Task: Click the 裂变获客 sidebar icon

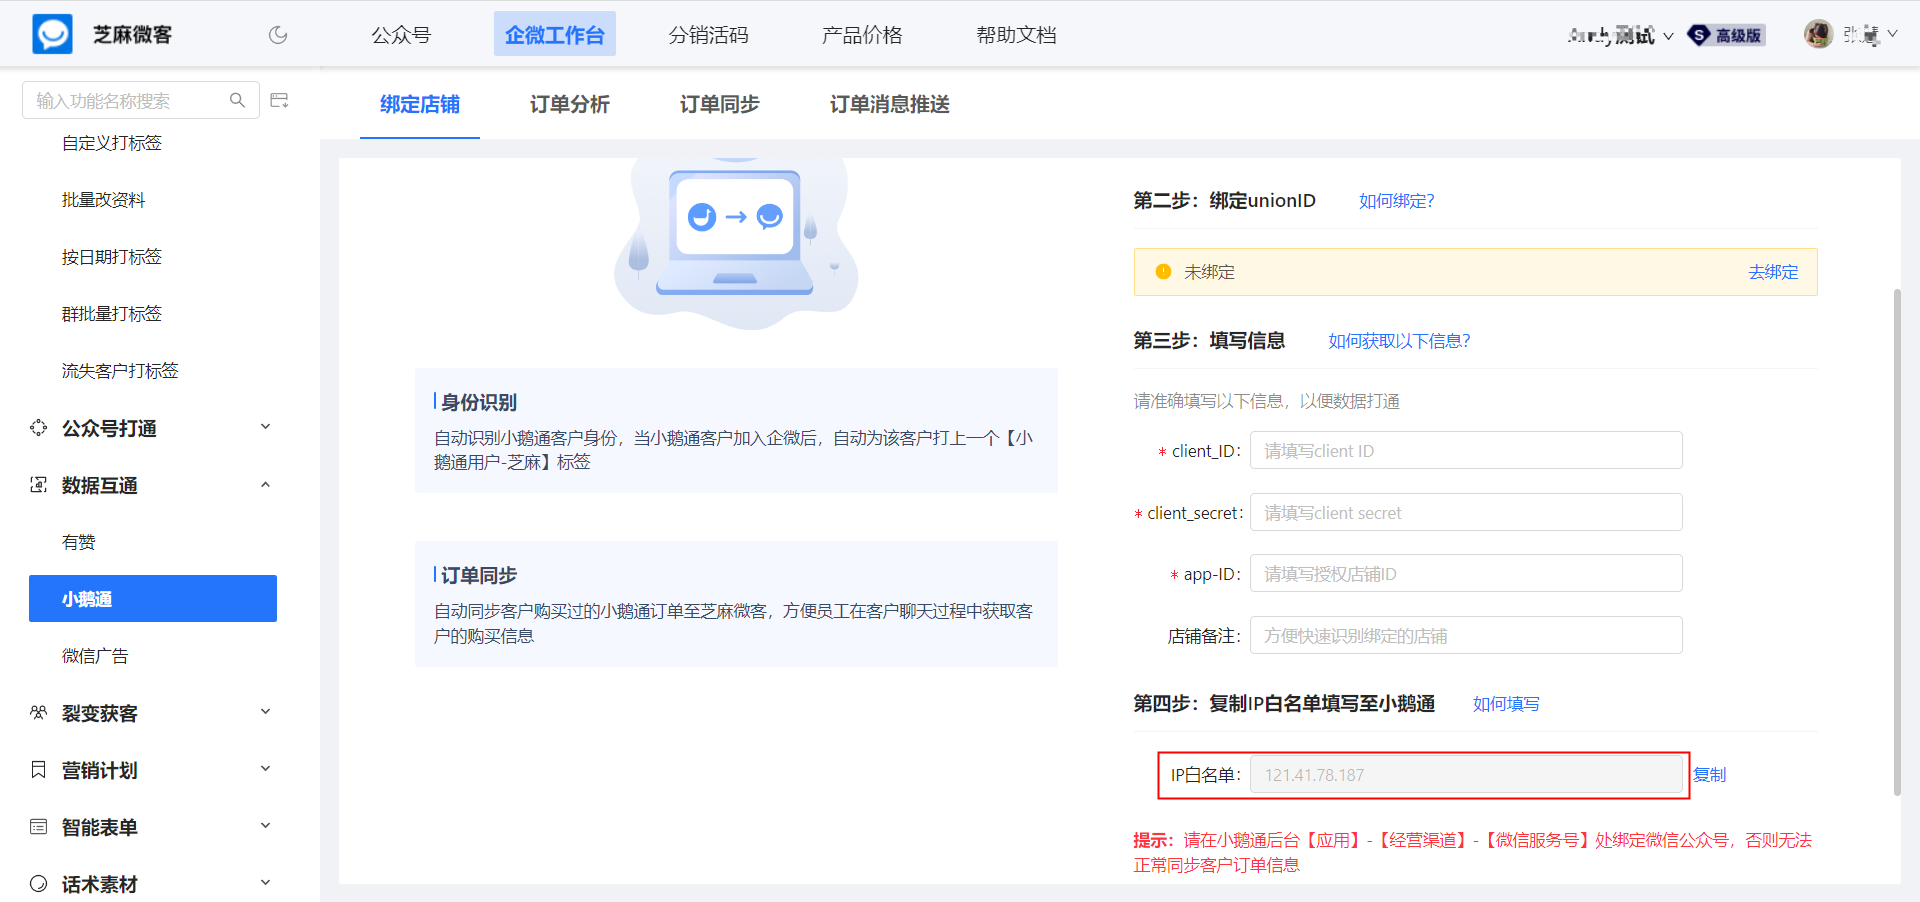Action: pos(39,713)
